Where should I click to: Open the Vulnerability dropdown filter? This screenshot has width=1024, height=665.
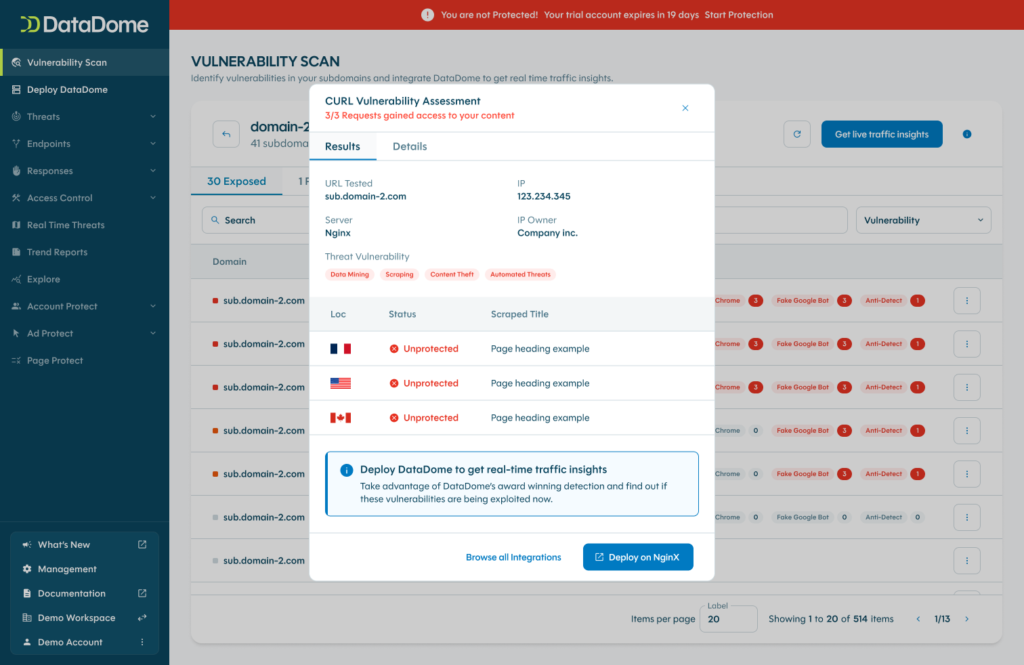pos(923,220)
